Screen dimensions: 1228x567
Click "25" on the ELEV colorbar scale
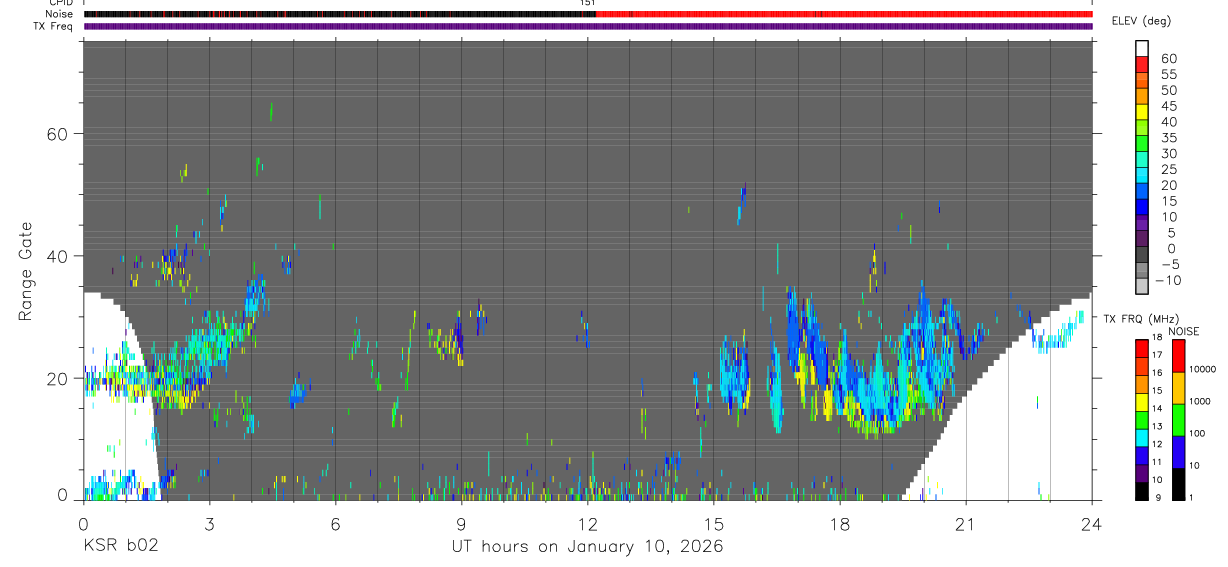click(x=1168, y=169)
